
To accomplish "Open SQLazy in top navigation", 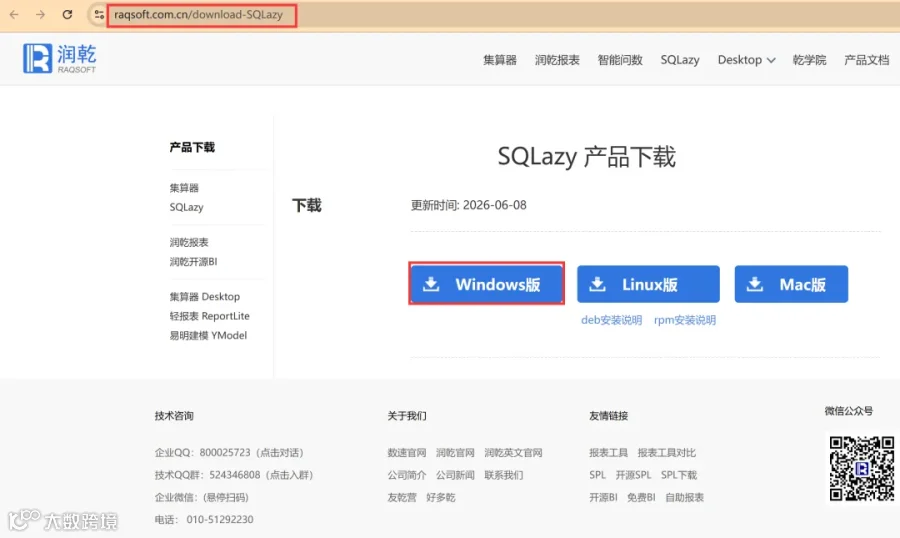I will [680, 60].
